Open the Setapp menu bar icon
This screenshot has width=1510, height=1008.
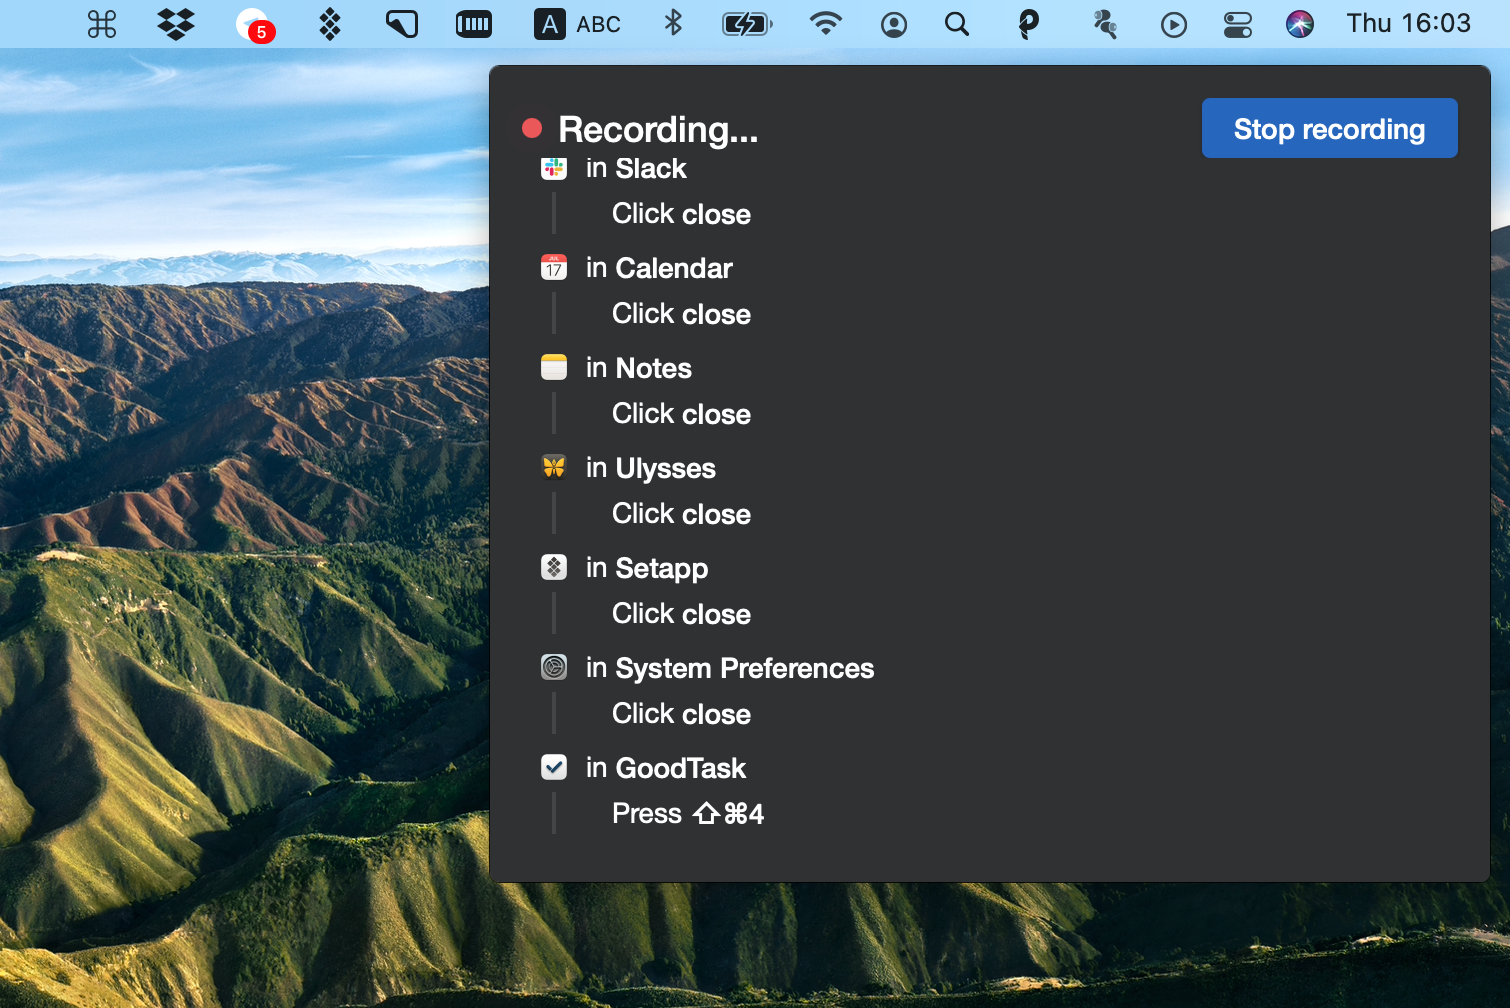click(x=330, y=24)
